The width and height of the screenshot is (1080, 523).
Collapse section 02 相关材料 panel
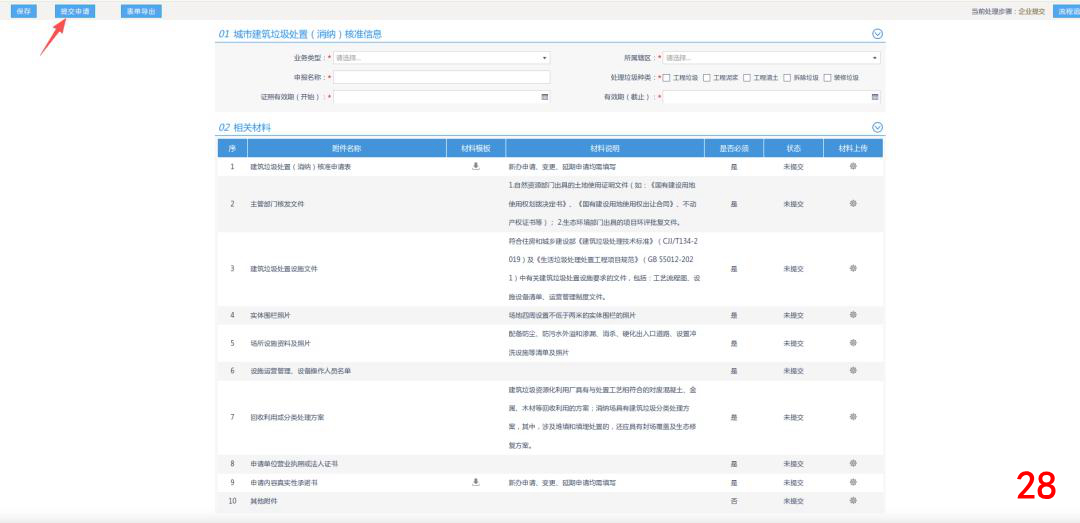(877, 127)
